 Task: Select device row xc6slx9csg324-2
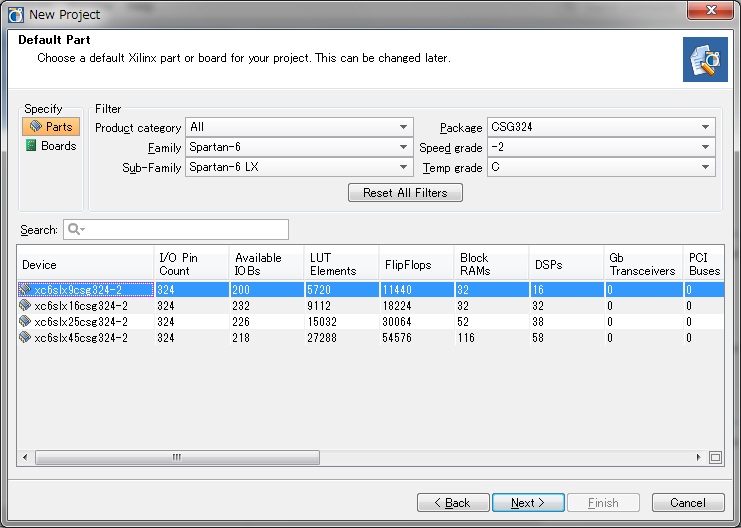[370, 289]
